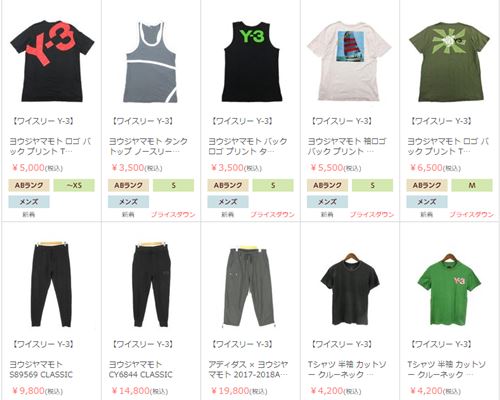Open the ヨウジヤマモト 袖ロゴ バックプリント title link
This screenshot has width=500, height=400.
(x=347, y=146)
